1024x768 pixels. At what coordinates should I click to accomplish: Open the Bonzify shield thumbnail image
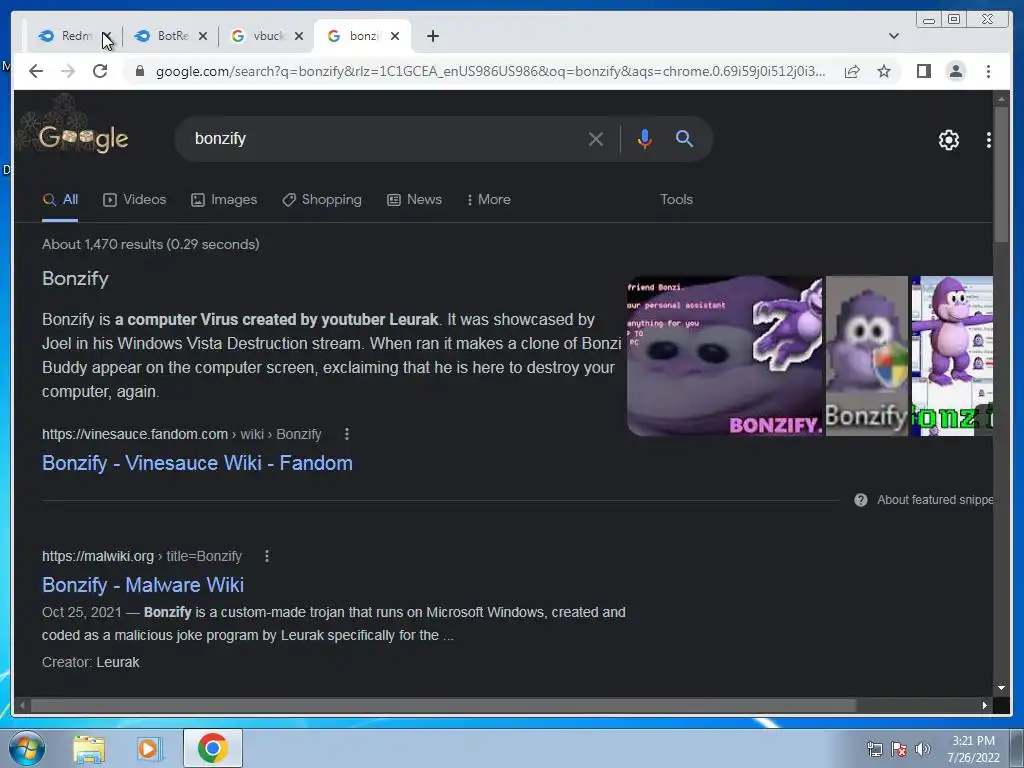(867, 356)
